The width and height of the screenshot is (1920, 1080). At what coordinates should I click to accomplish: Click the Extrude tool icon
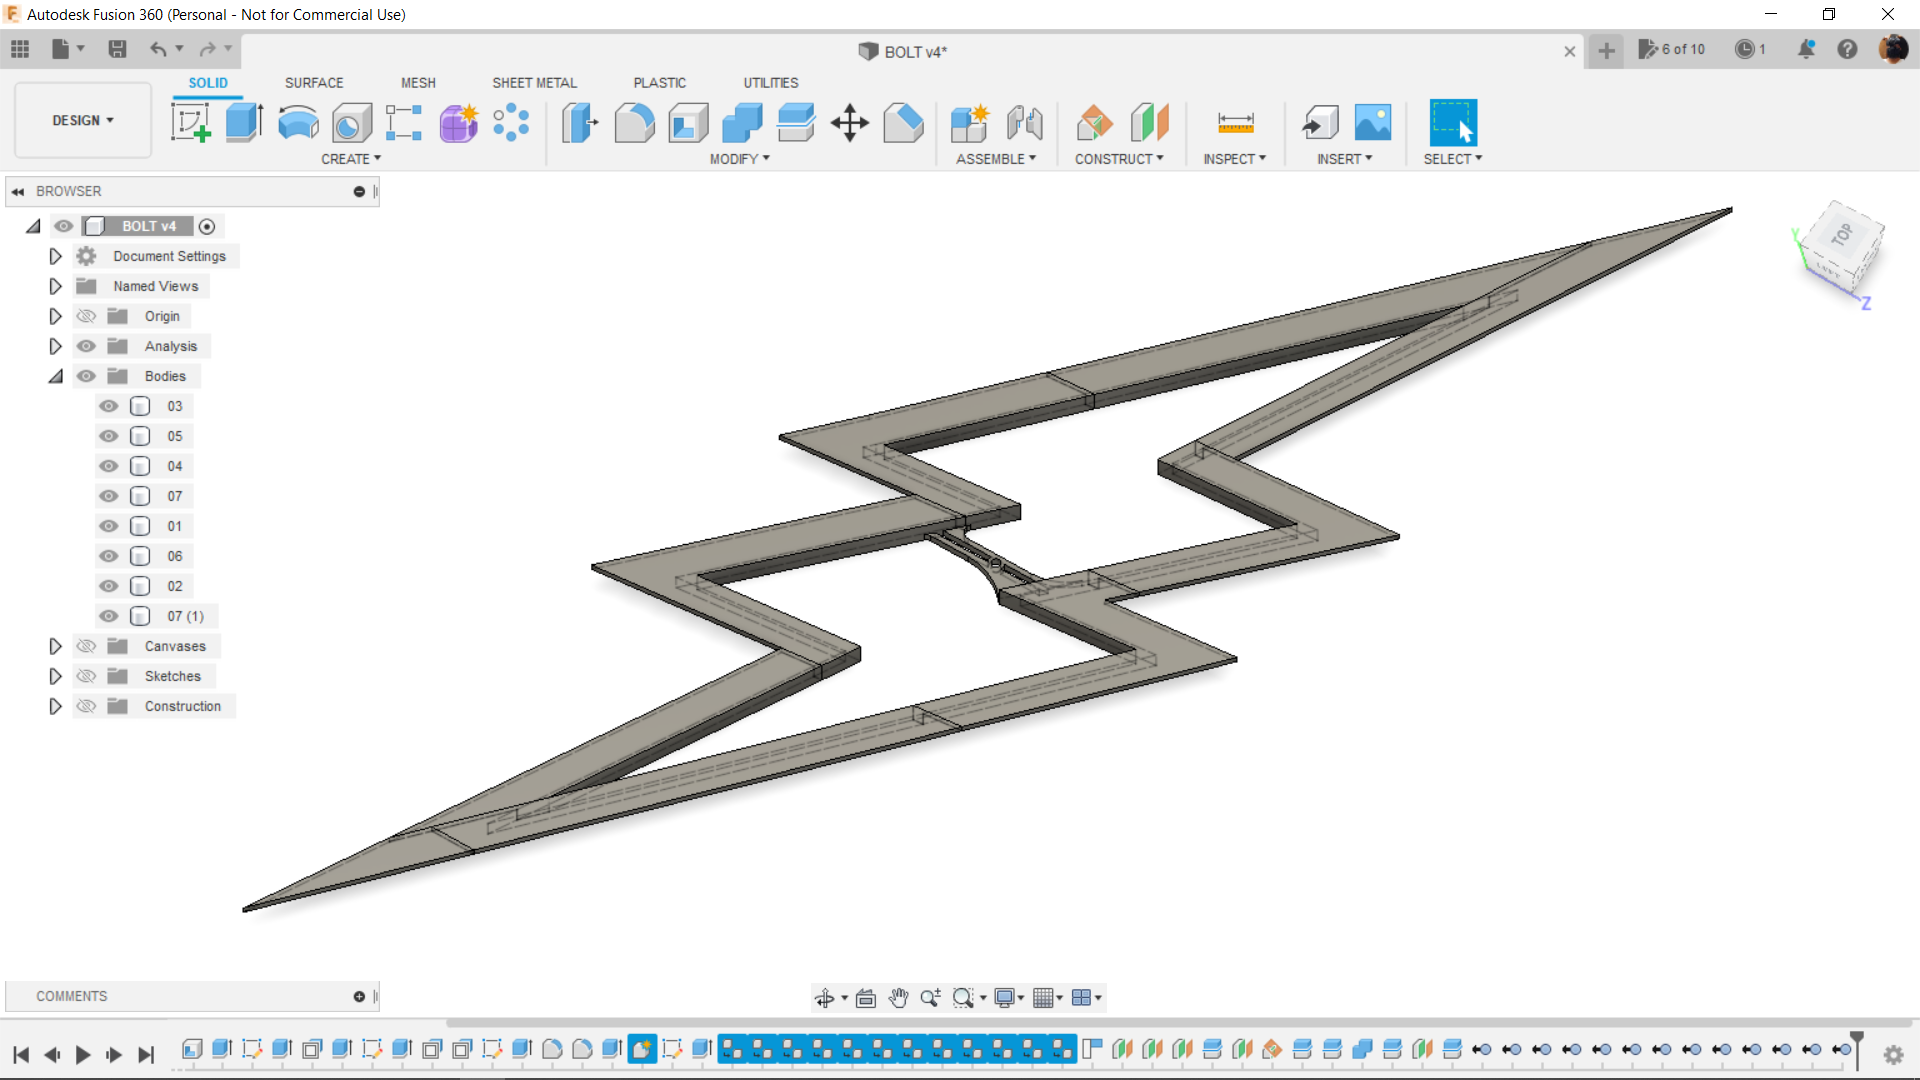(244, 123)
